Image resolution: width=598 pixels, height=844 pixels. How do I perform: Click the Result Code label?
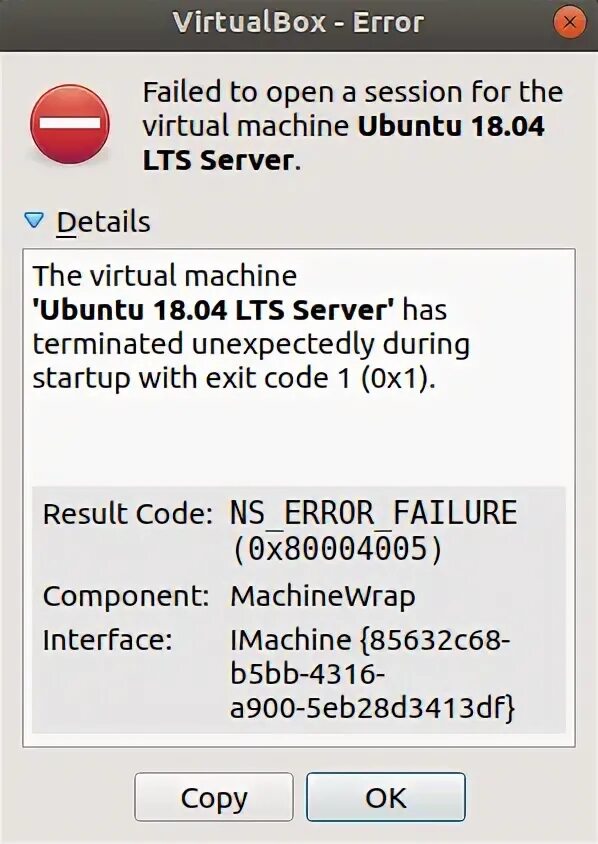tap(128, 513)
